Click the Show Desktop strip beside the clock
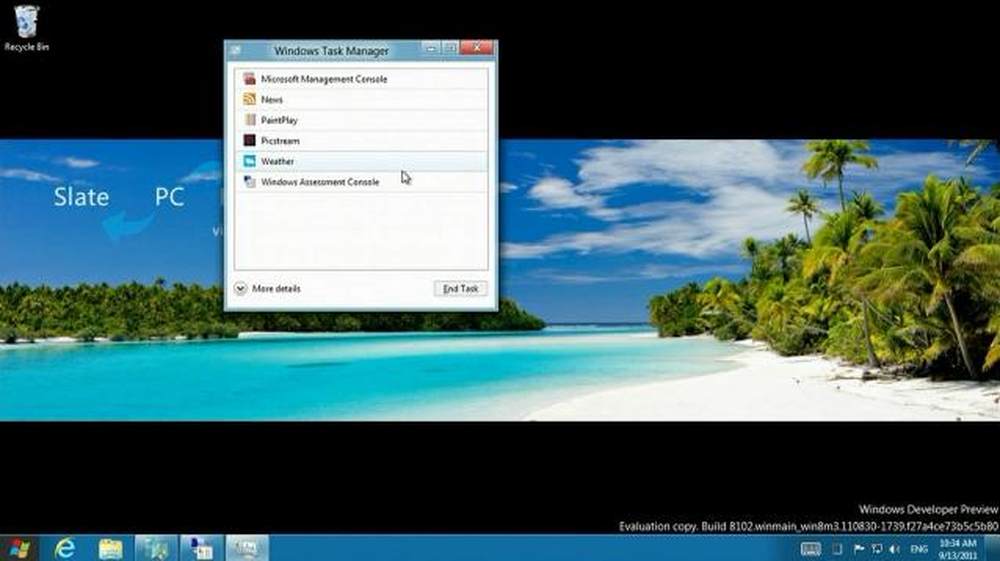 tap(992, 549)
